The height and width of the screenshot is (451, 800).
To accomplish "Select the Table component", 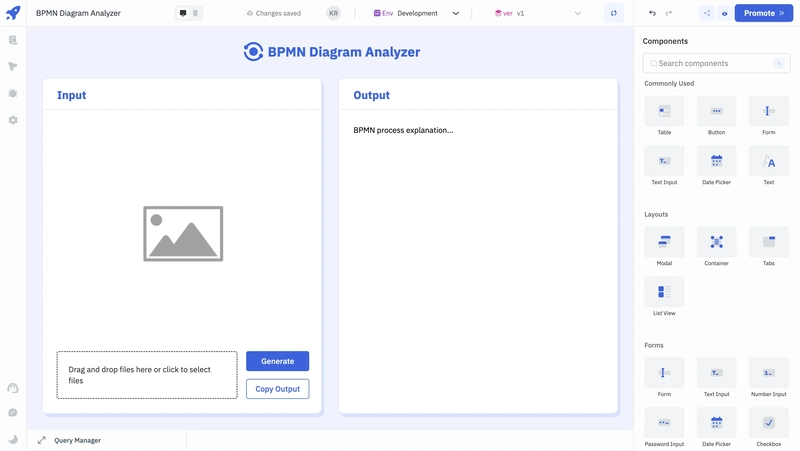I will coord(664,116).
